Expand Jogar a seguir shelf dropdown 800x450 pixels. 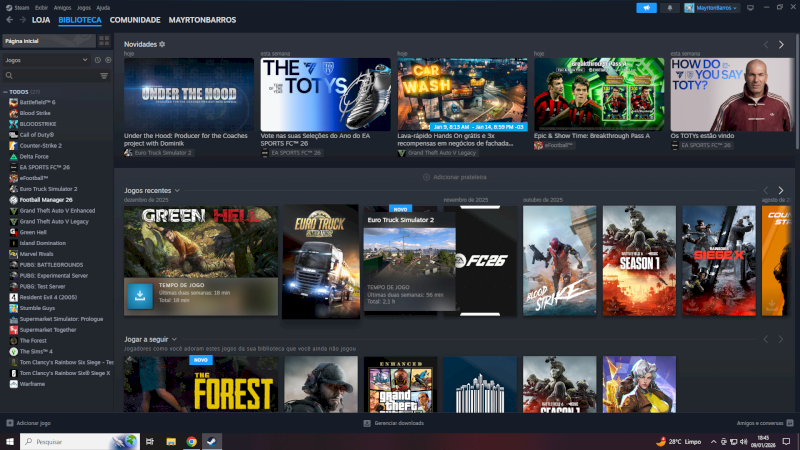pyautogui.click(x=174, y=339)
